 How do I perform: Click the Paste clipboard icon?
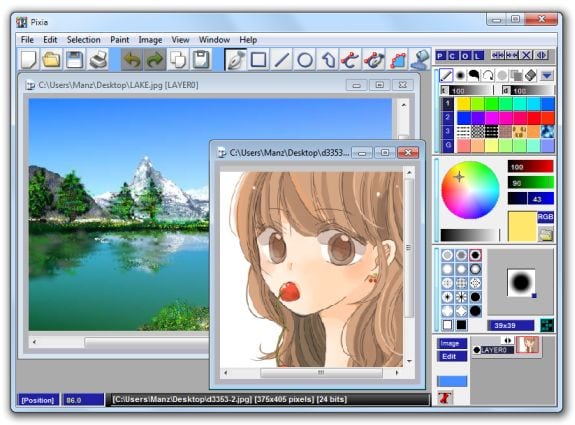click(201, 60)
